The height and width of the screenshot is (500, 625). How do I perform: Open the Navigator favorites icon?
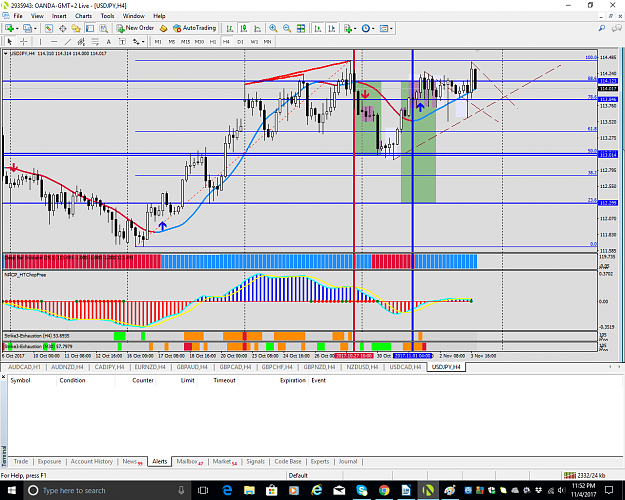76,28
